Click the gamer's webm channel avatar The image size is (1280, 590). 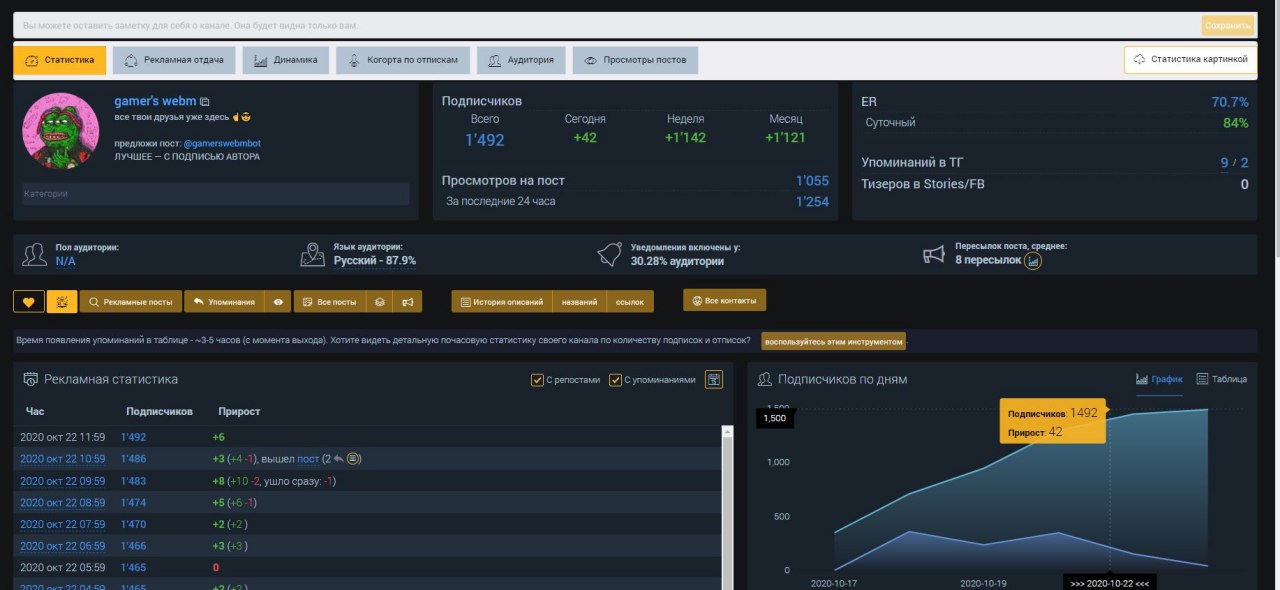pyautogui.click(x=60, y=131)
